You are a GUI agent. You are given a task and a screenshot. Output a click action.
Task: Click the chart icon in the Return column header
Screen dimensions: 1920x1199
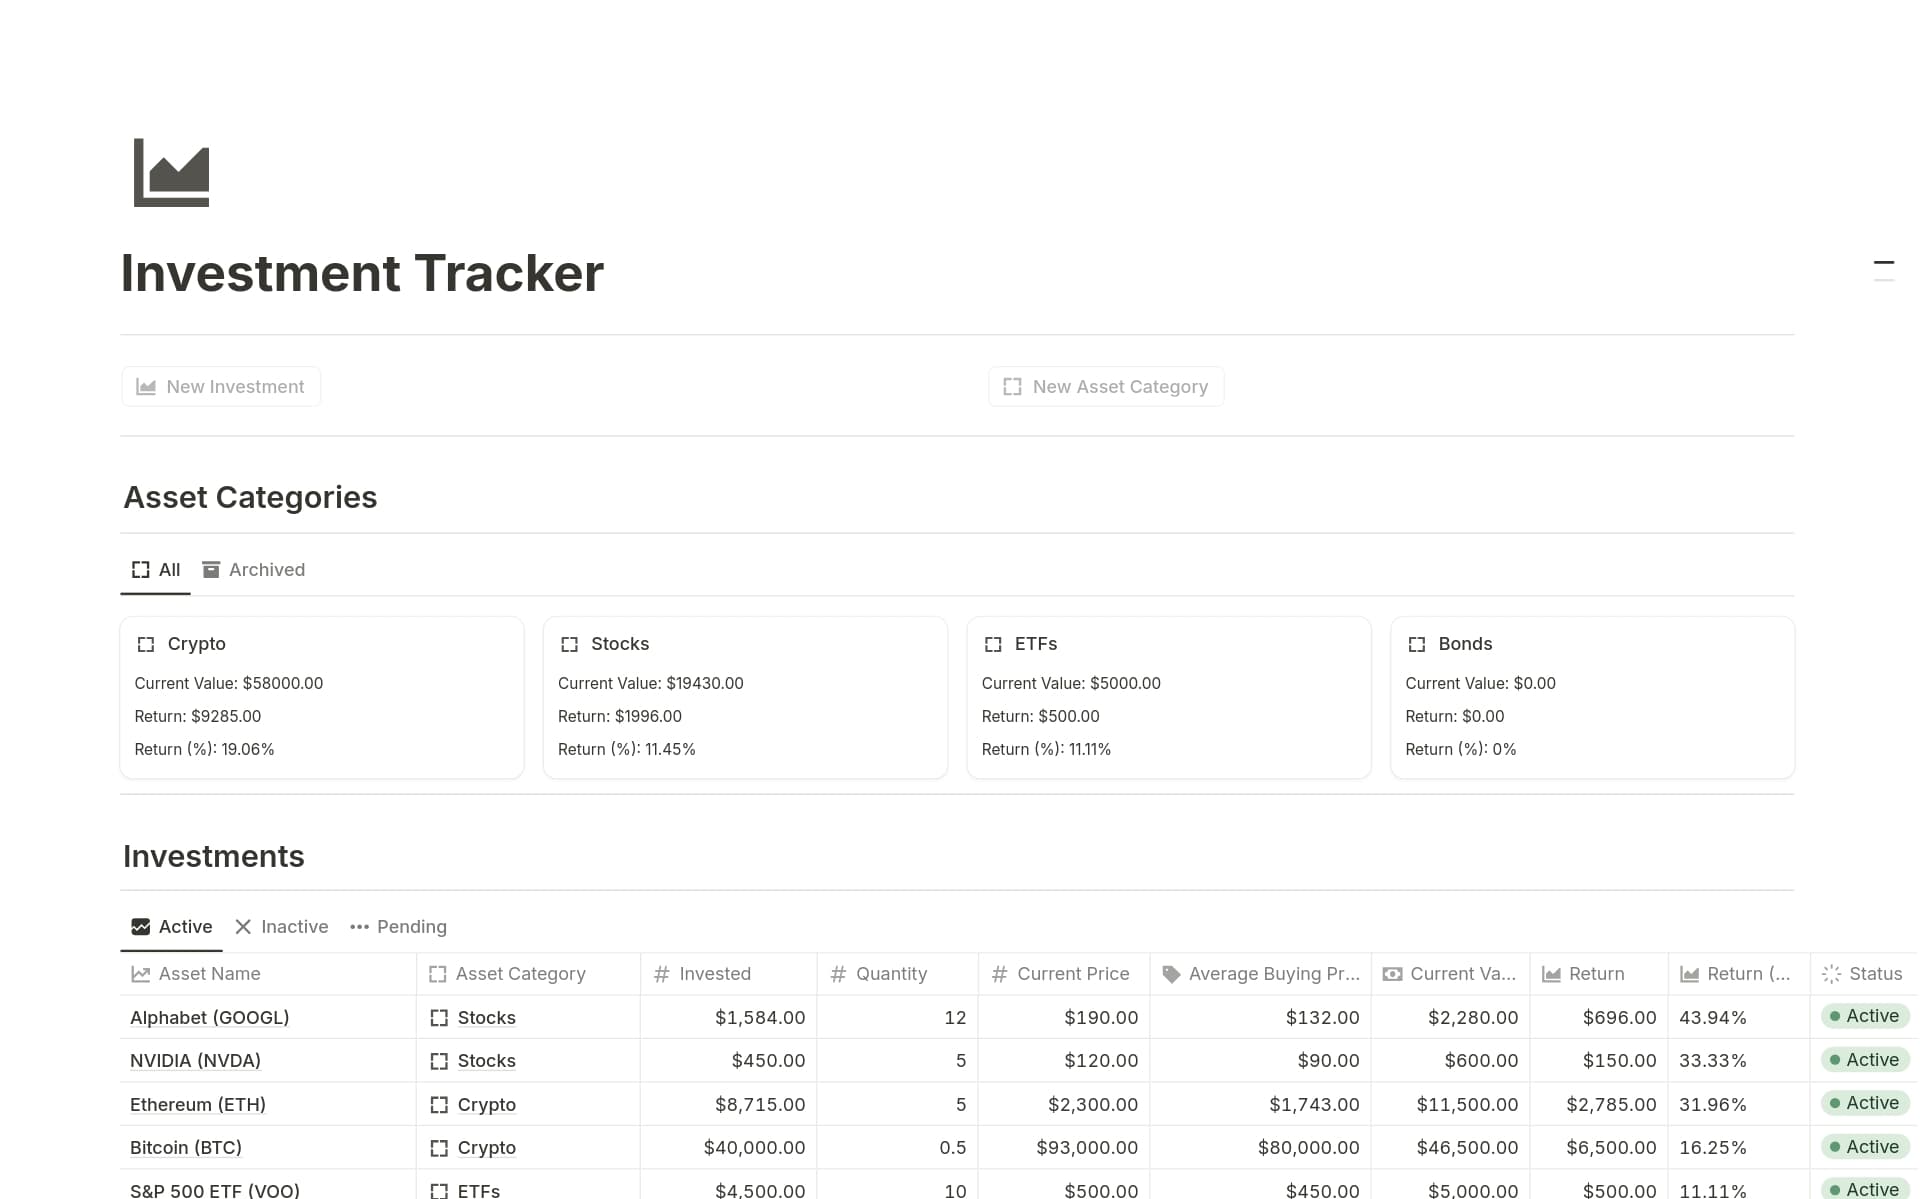[x=1550, y=973]
